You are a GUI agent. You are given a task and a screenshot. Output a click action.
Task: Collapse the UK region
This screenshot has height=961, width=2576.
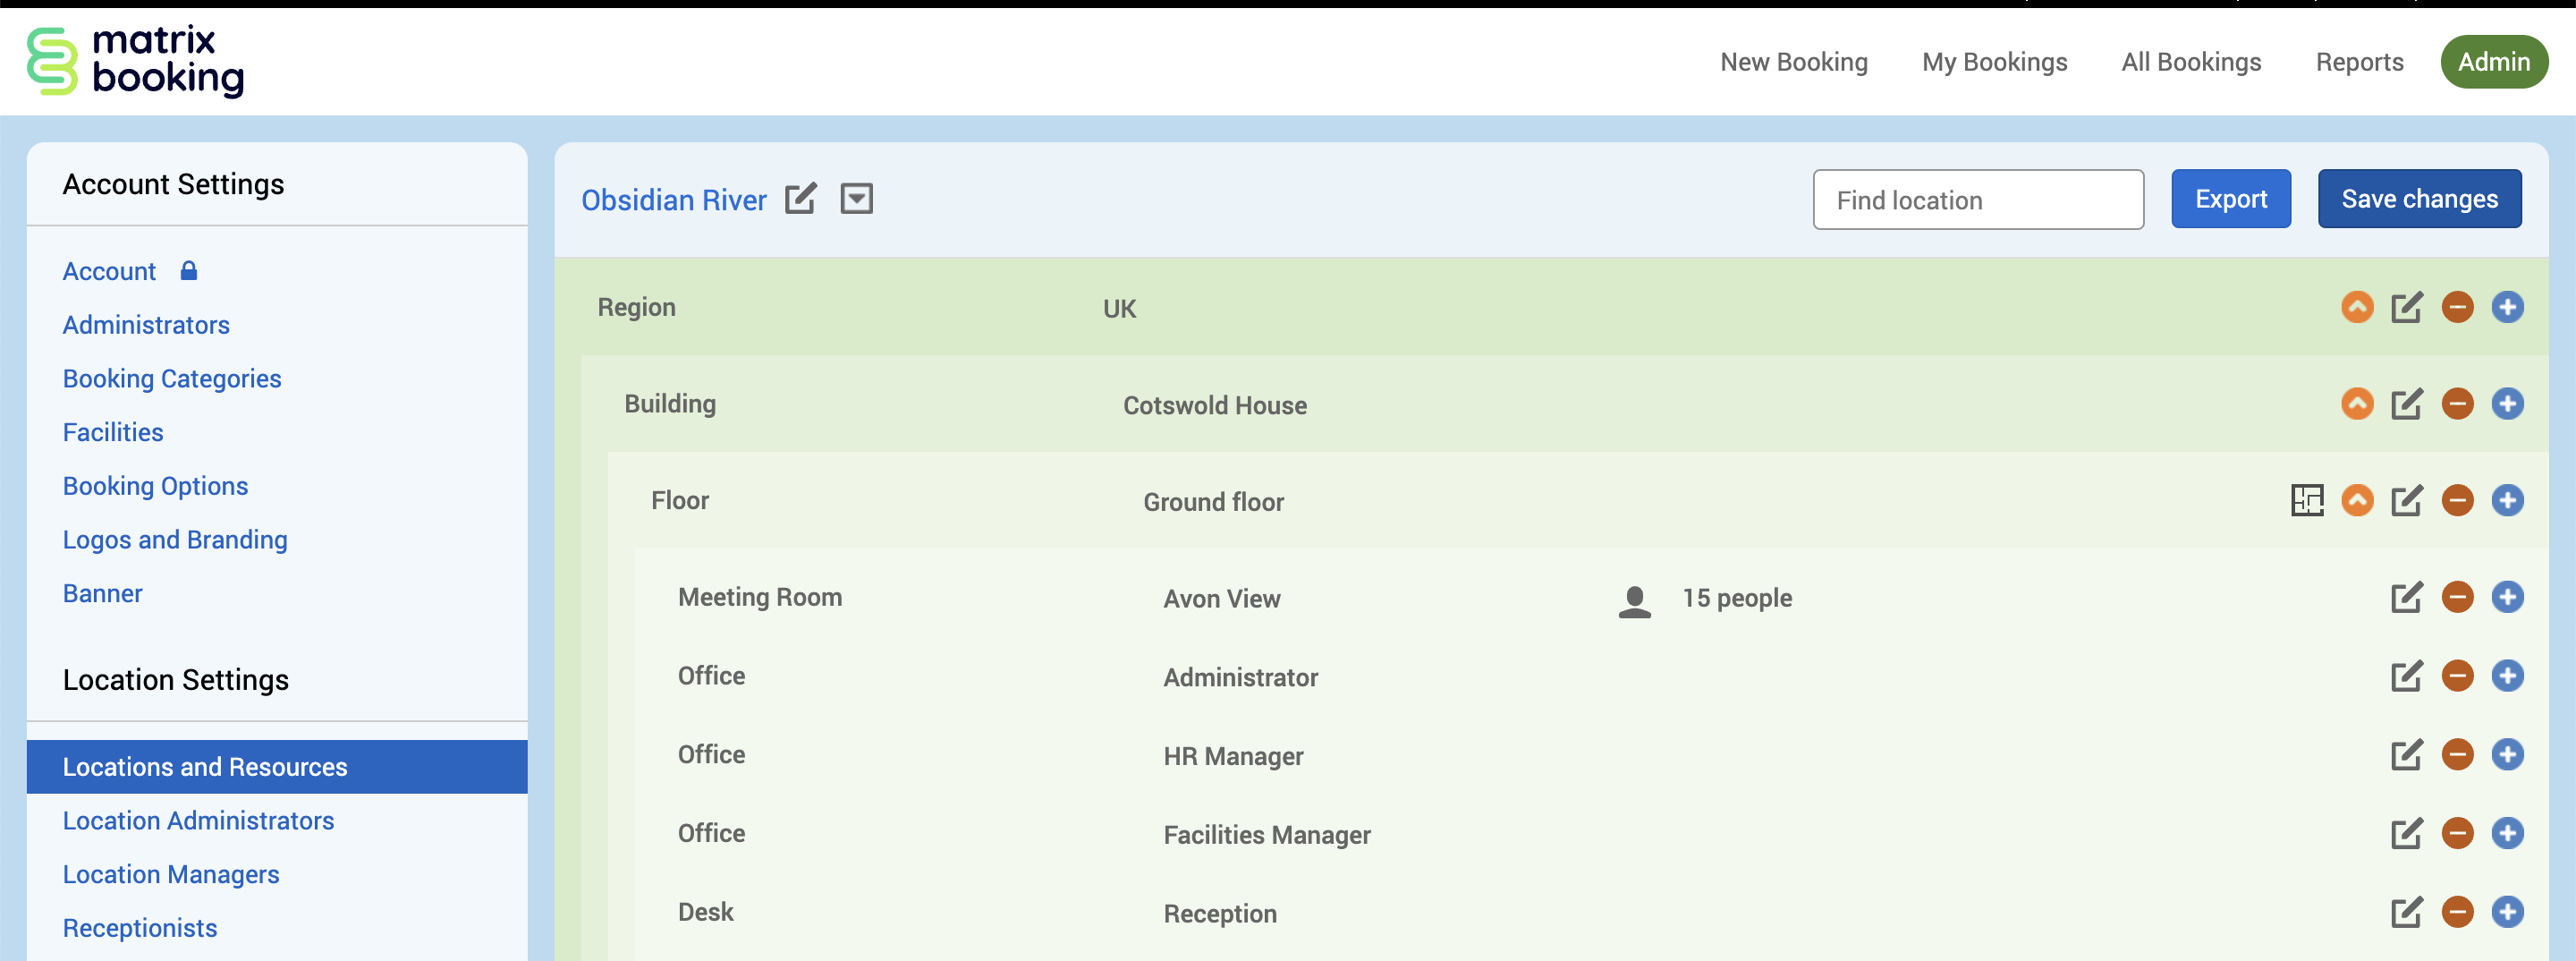[2357, 307]
